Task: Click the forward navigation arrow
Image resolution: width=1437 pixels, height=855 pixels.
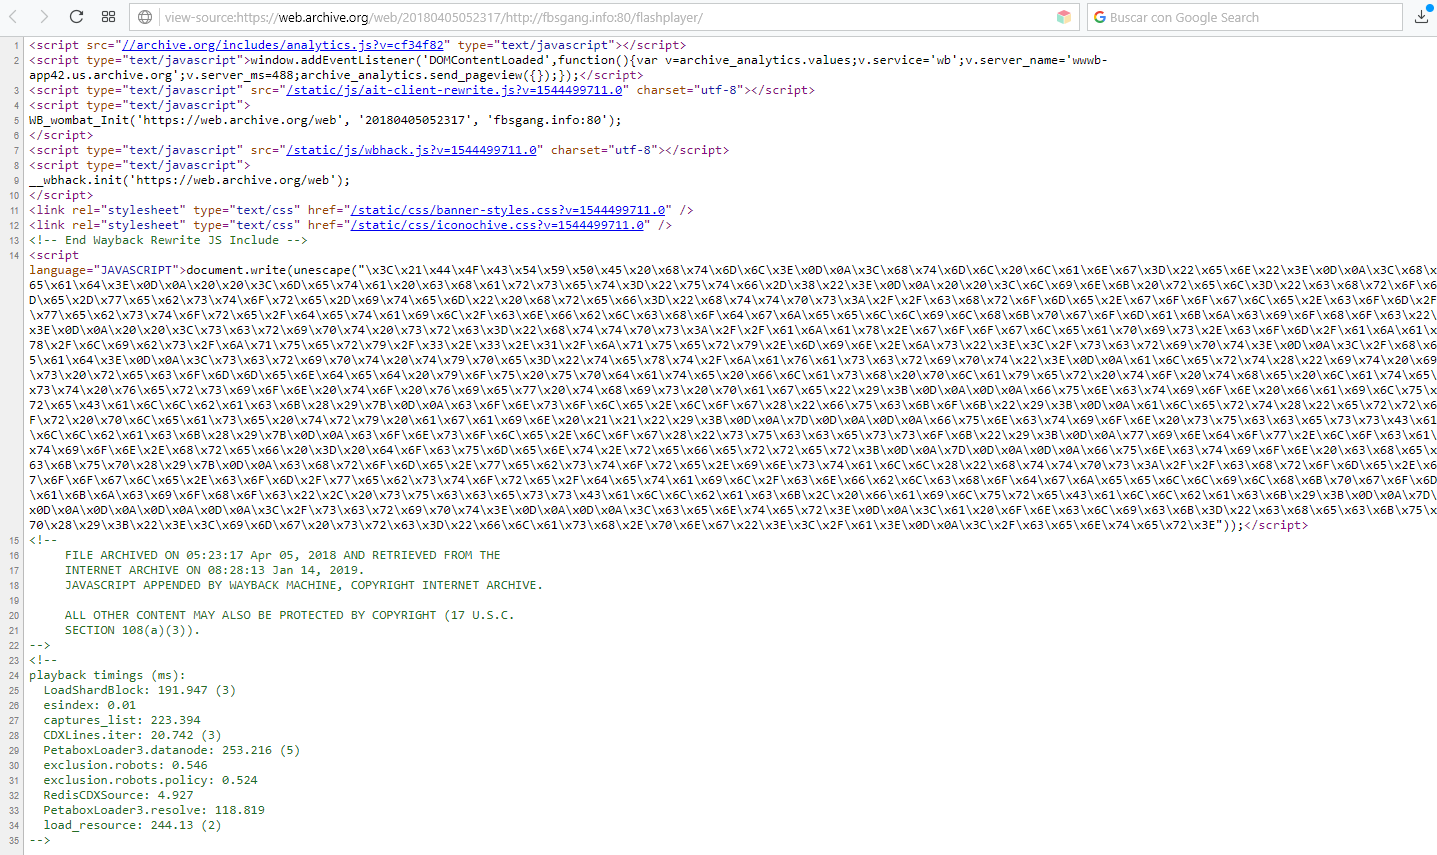Action: (x=44, y=17)
